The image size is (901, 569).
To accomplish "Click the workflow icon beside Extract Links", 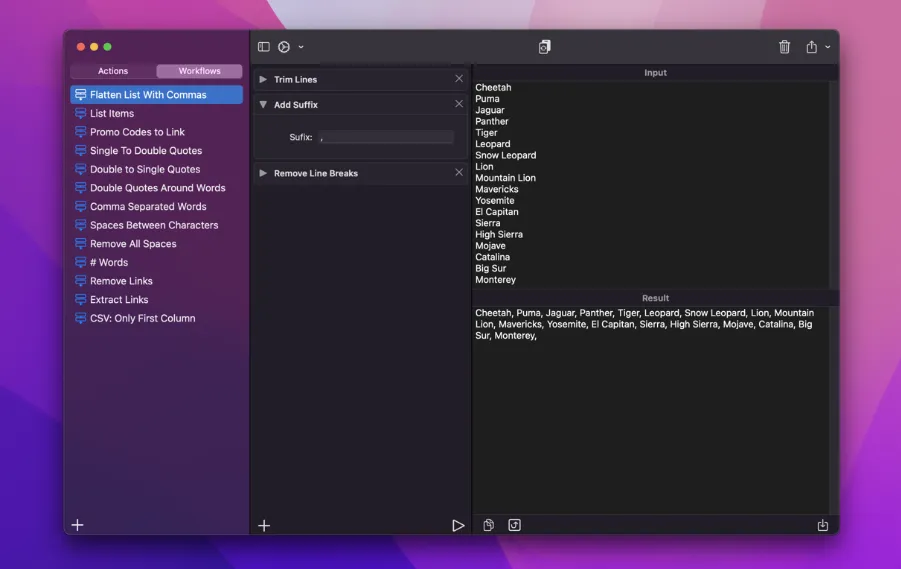I will (x=80, y=299).
